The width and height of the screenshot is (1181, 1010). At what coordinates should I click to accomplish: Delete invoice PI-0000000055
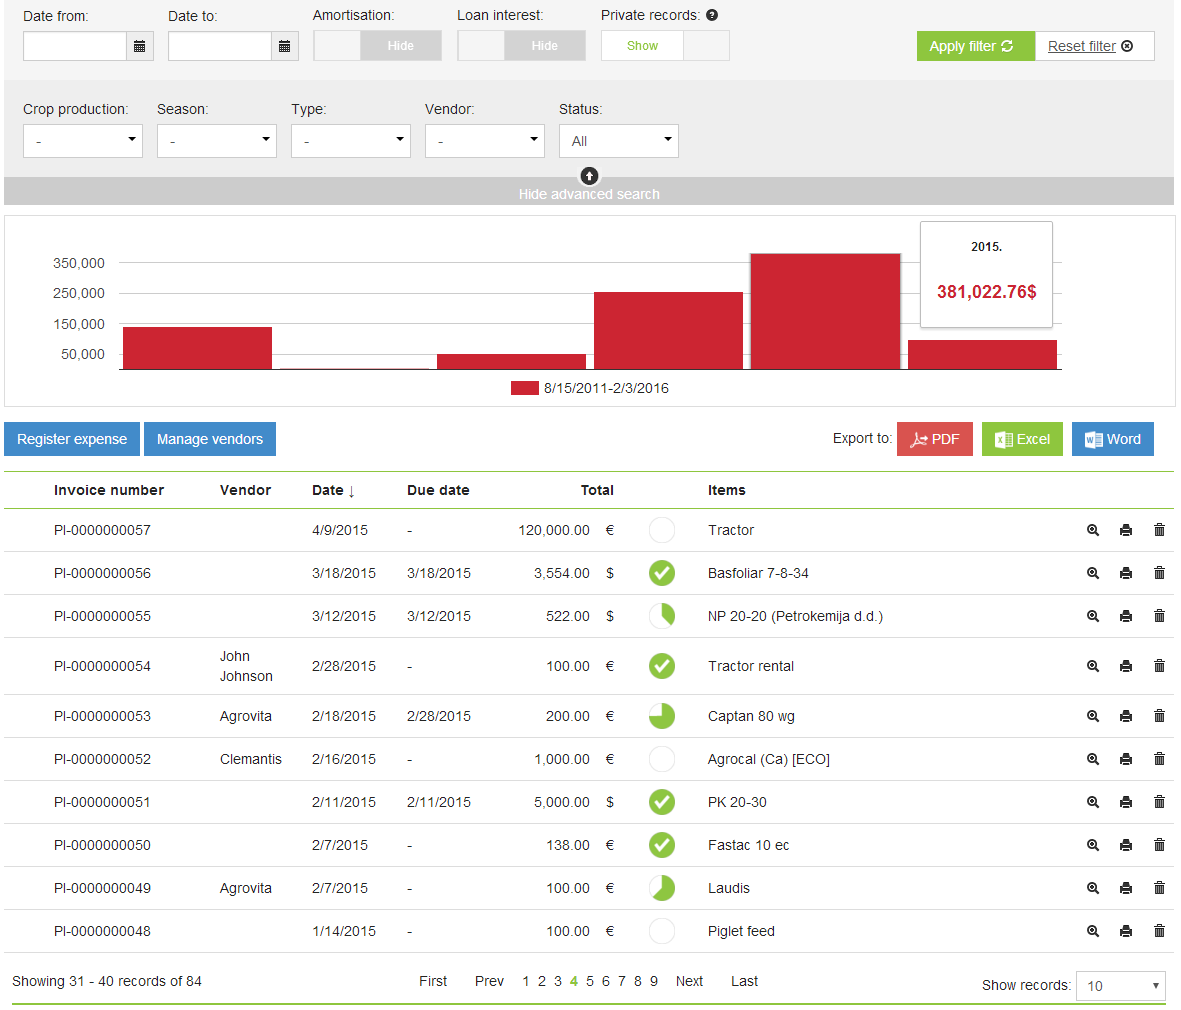1159,616
